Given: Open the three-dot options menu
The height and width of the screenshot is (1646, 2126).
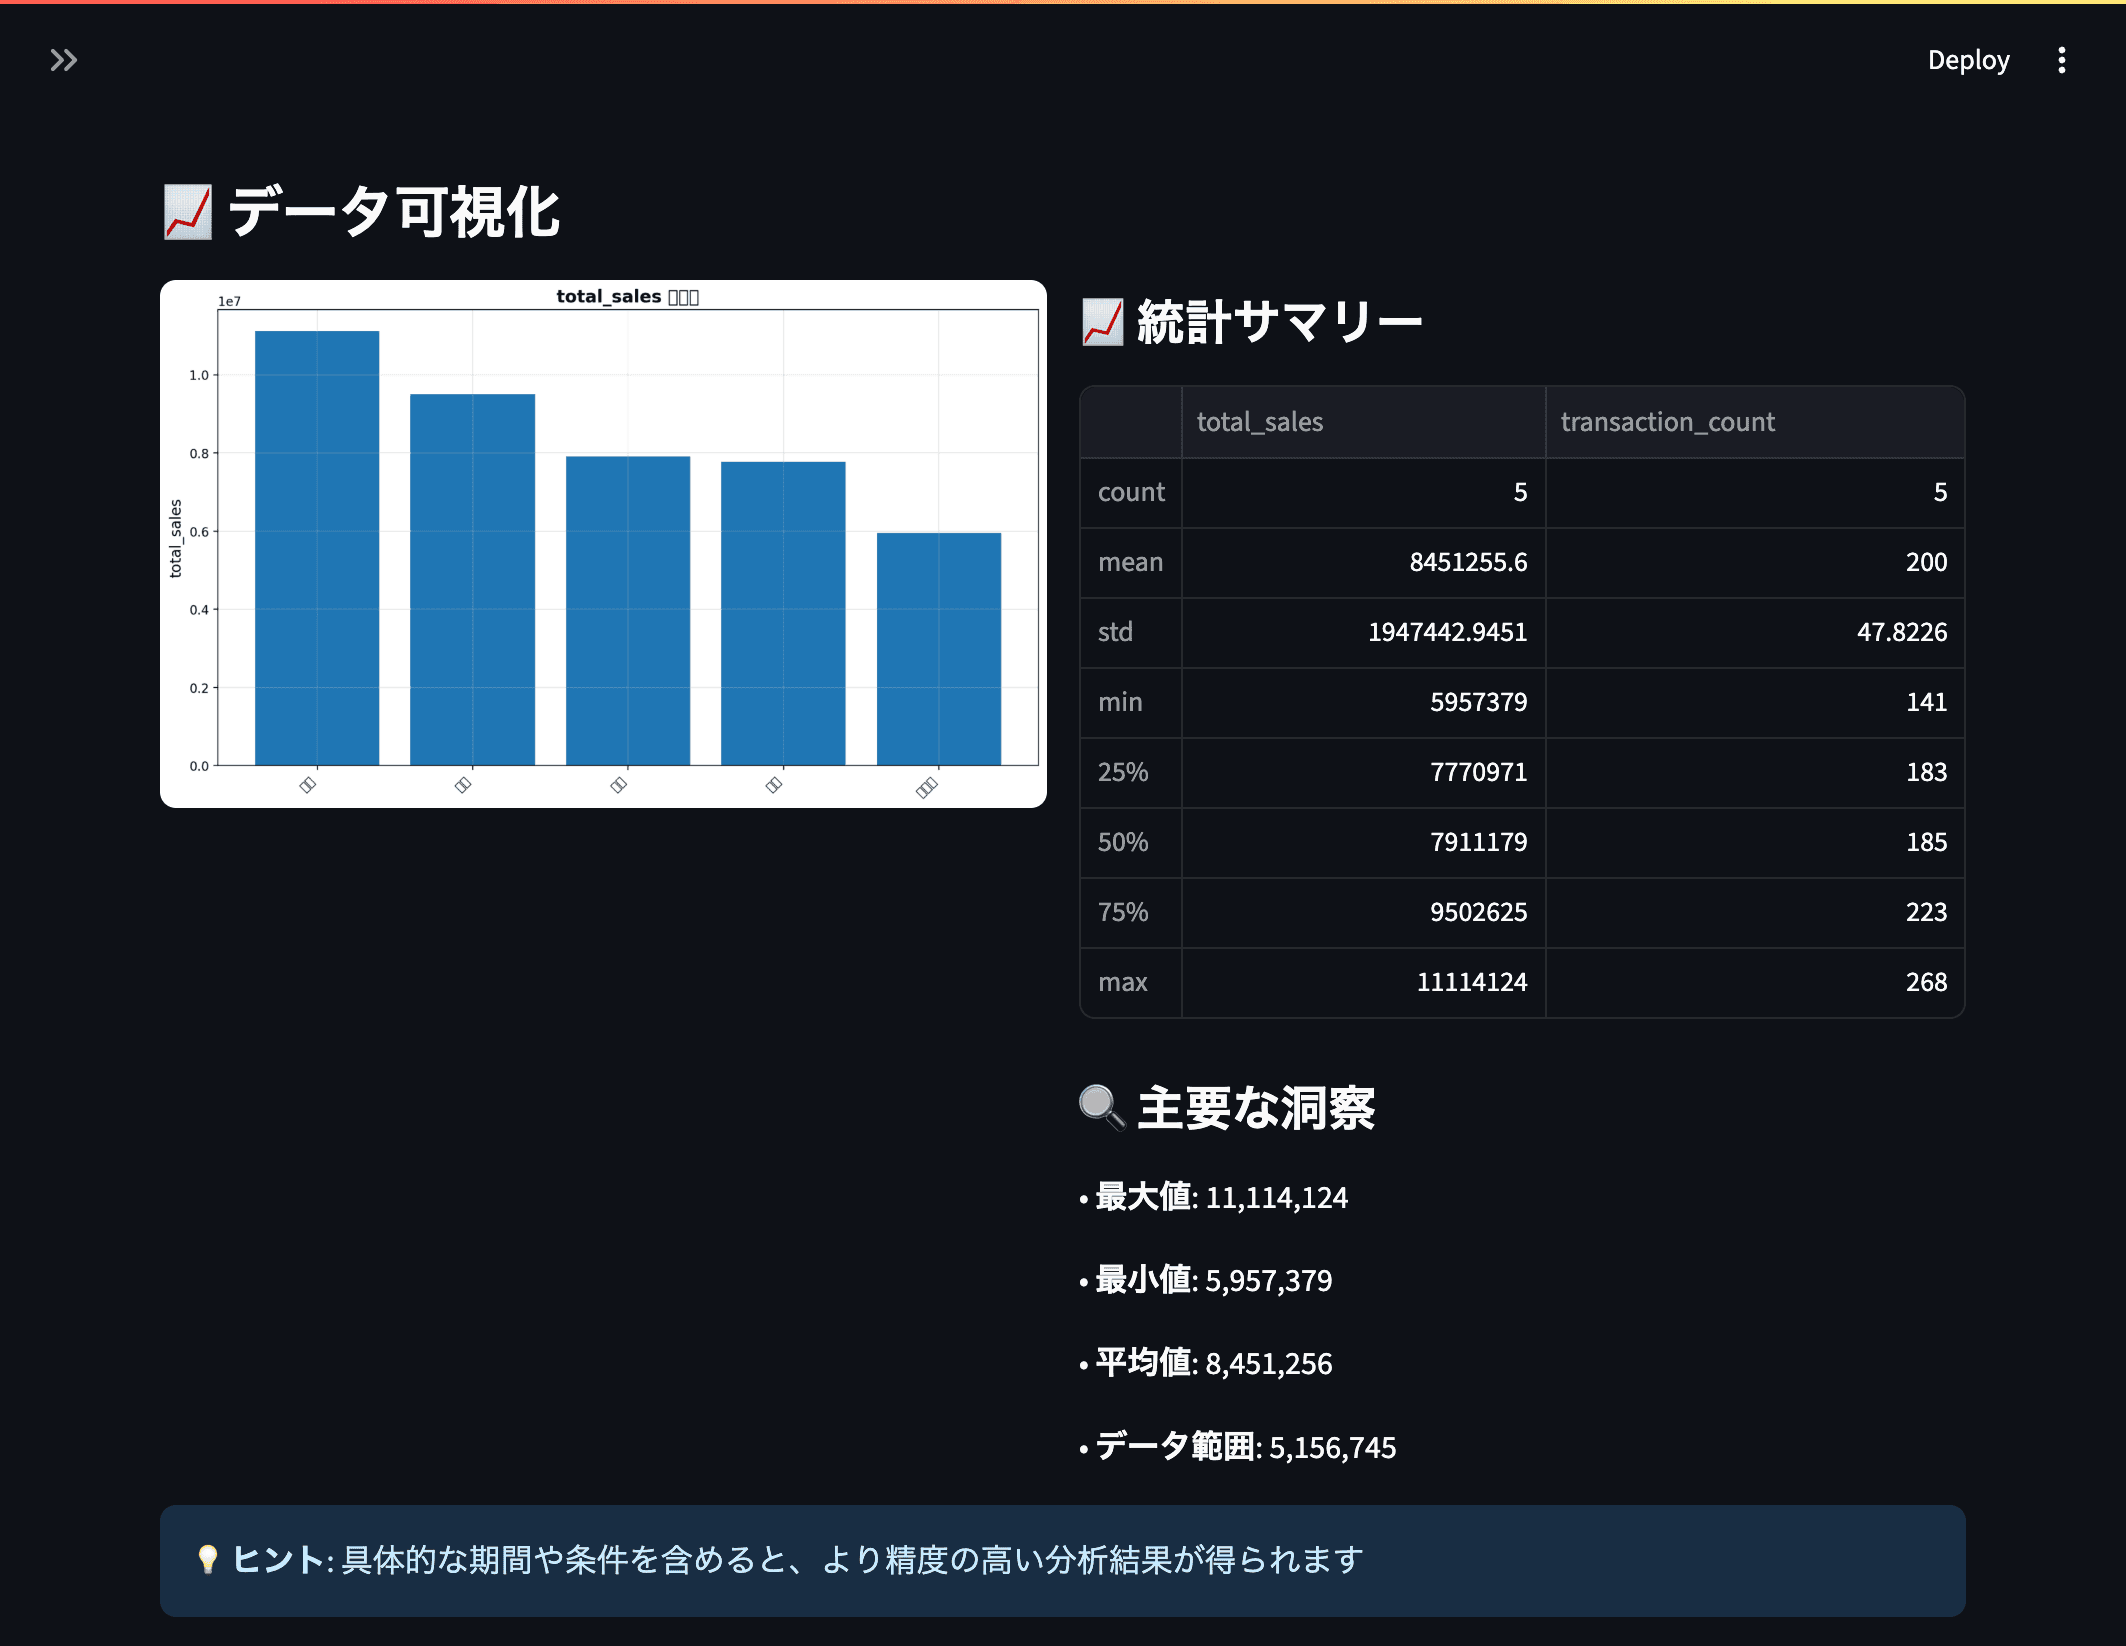Looking at the screenshot, I should (2062, 60).
